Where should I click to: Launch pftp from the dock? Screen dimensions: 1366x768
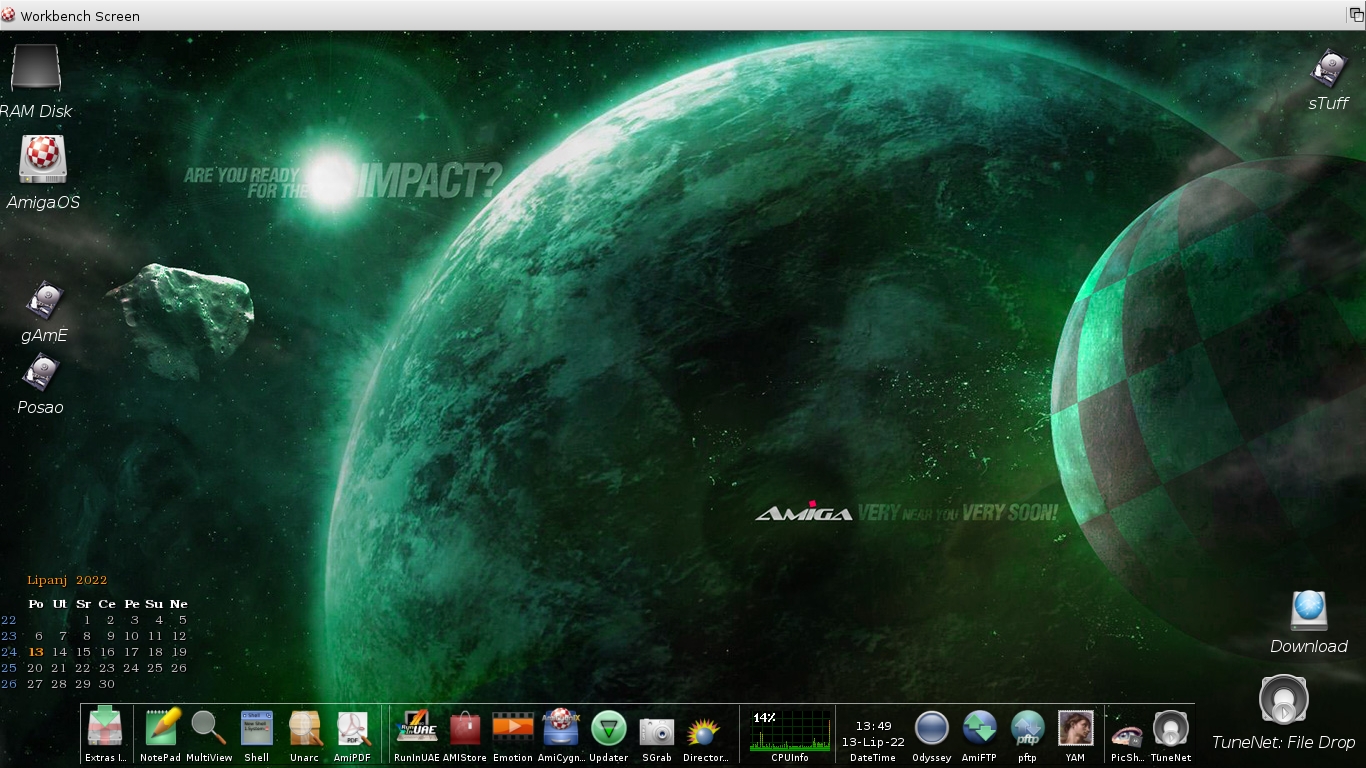1028,727
